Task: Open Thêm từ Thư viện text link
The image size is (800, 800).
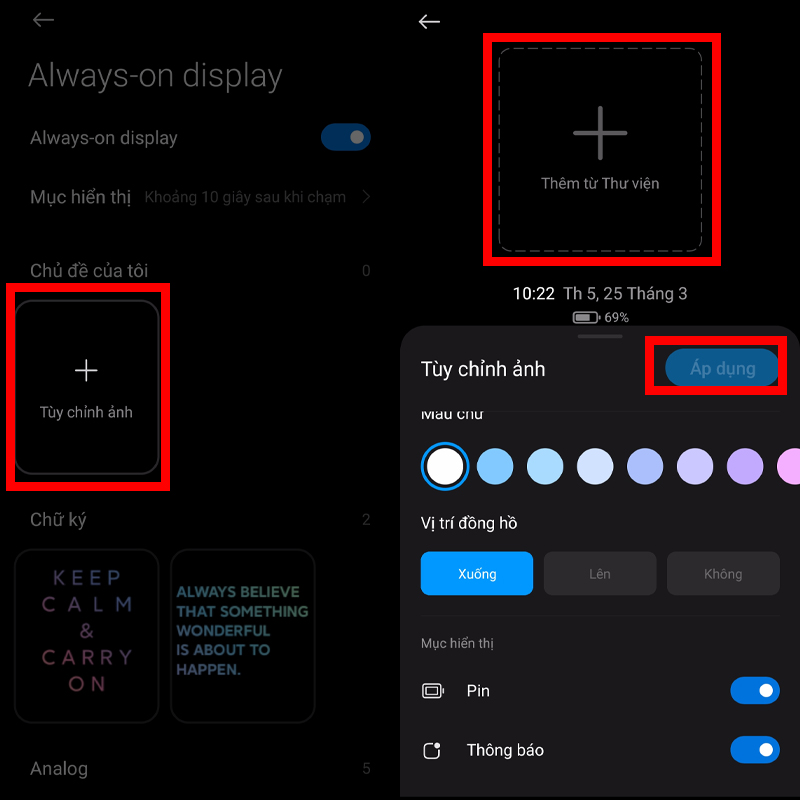Action: pyautogui.click(x=600, y=183)
